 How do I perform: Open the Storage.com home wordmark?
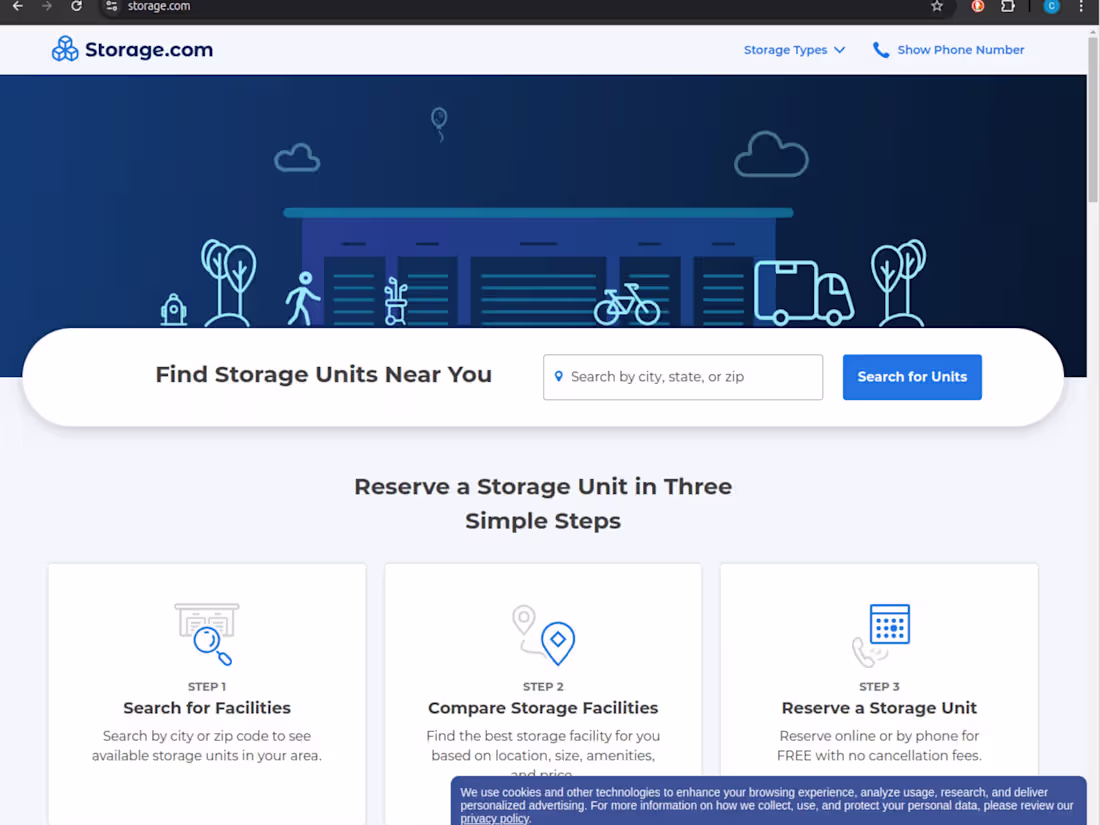pyautogui.click(x=149, y=50)
